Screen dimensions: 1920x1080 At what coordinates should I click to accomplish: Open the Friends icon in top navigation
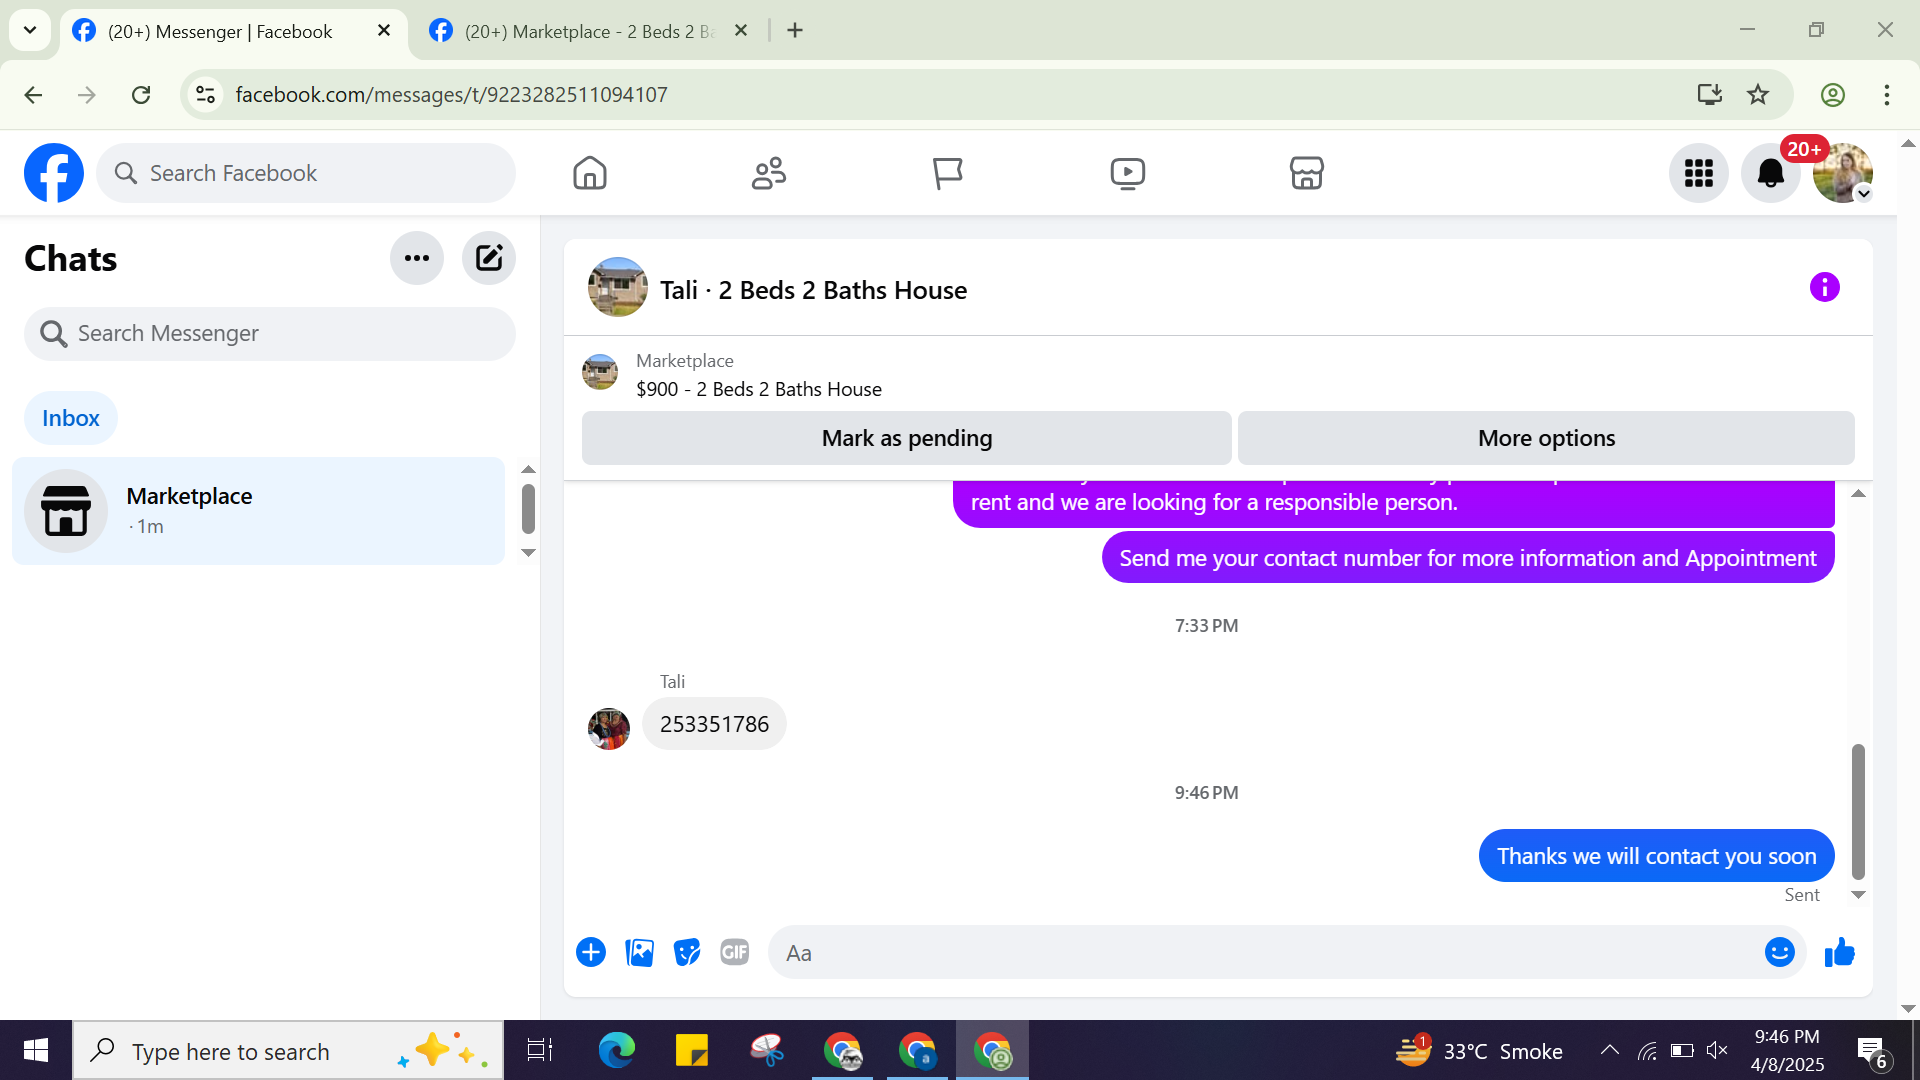point(768,173)
